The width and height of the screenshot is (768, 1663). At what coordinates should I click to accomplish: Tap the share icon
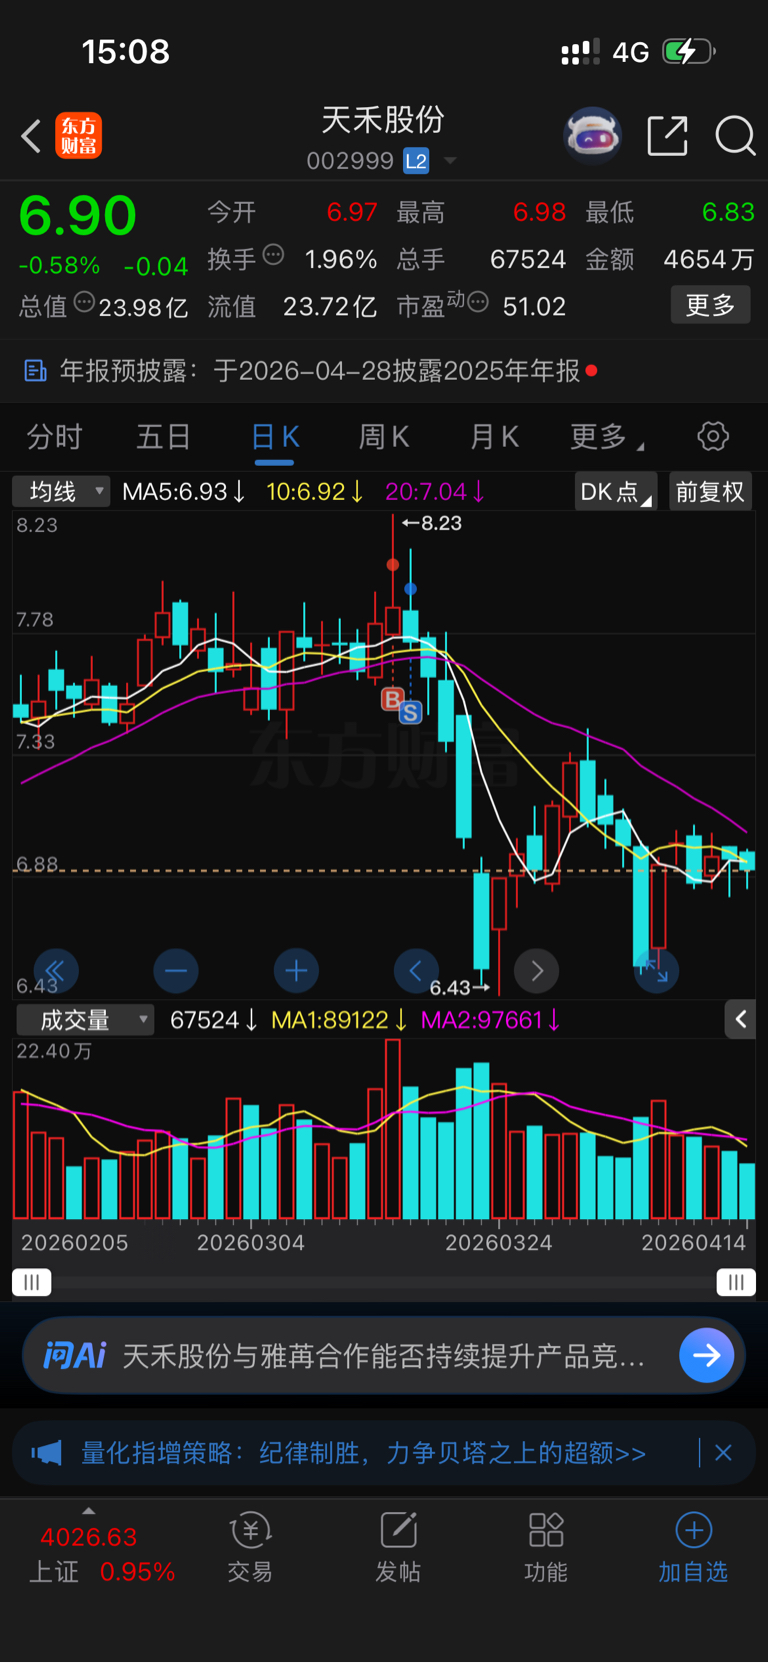[667, 136]
